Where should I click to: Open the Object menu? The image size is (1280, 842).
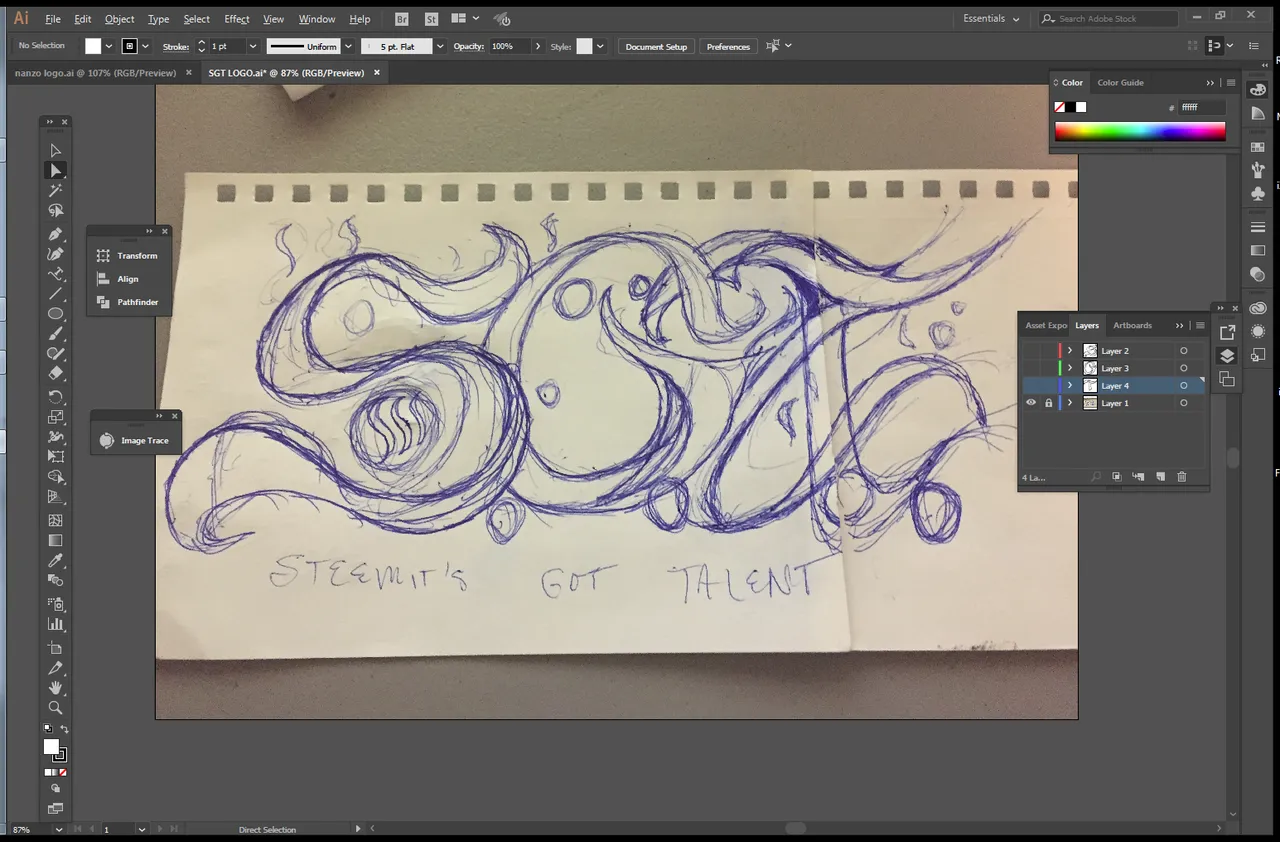coord(119,19)
